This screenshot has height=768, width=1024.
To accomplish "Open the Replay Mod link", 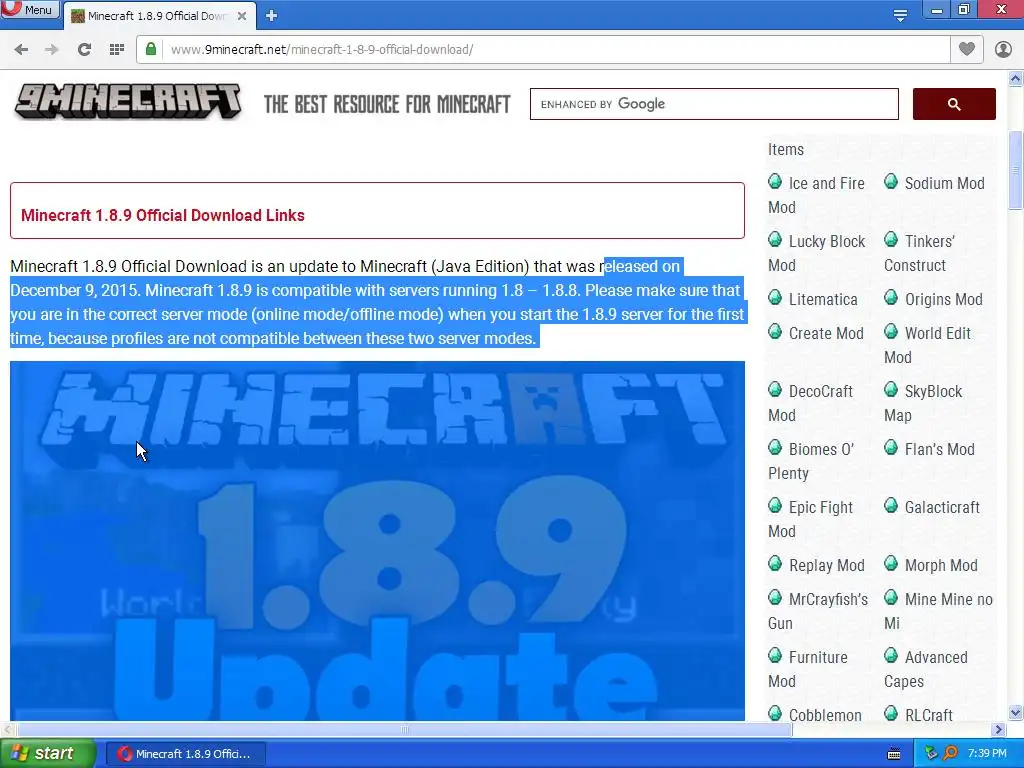I will pos(826,566).
